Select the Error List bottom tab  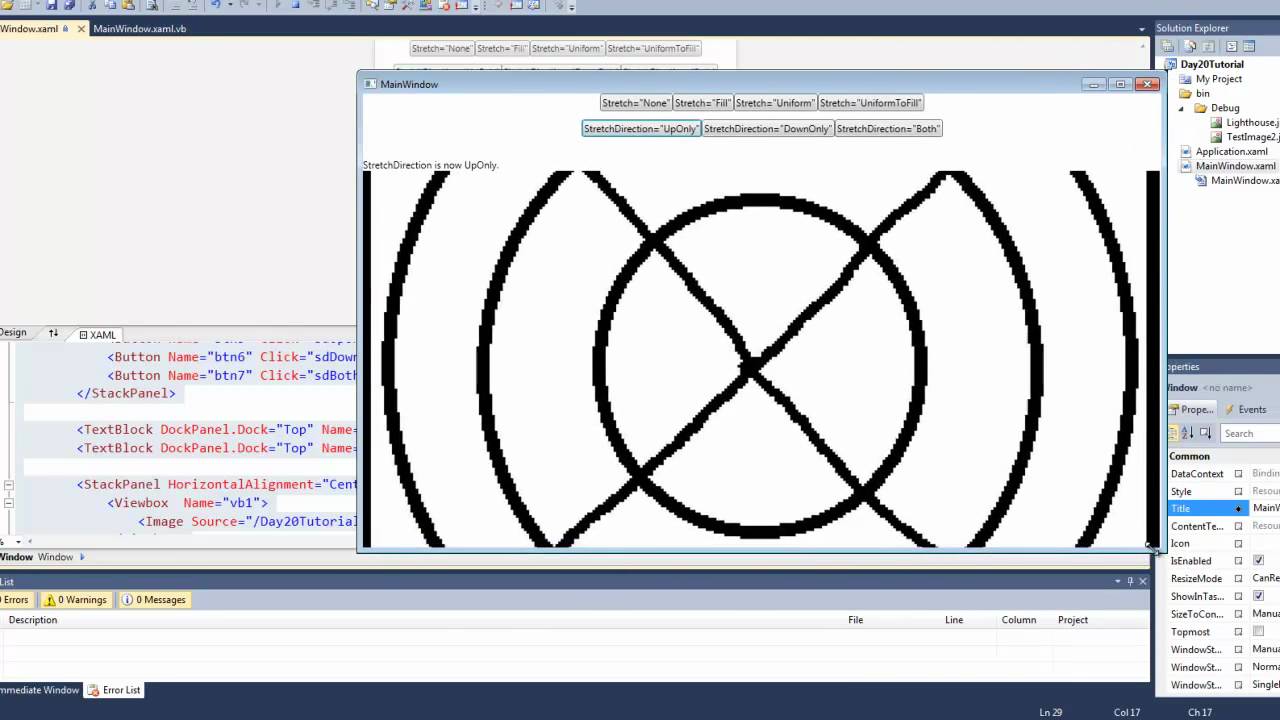(x=113, y=690)
